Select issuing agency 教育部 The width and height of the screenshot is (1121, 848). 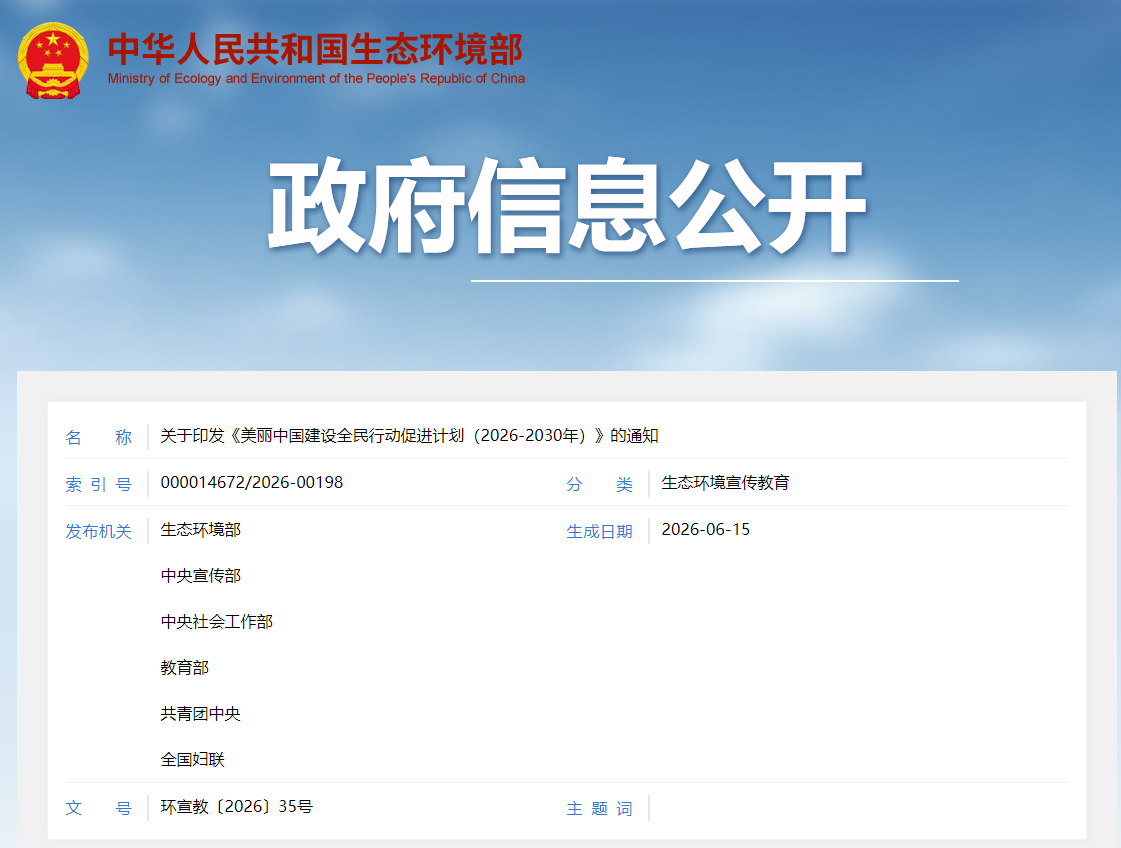coord(184,668)
